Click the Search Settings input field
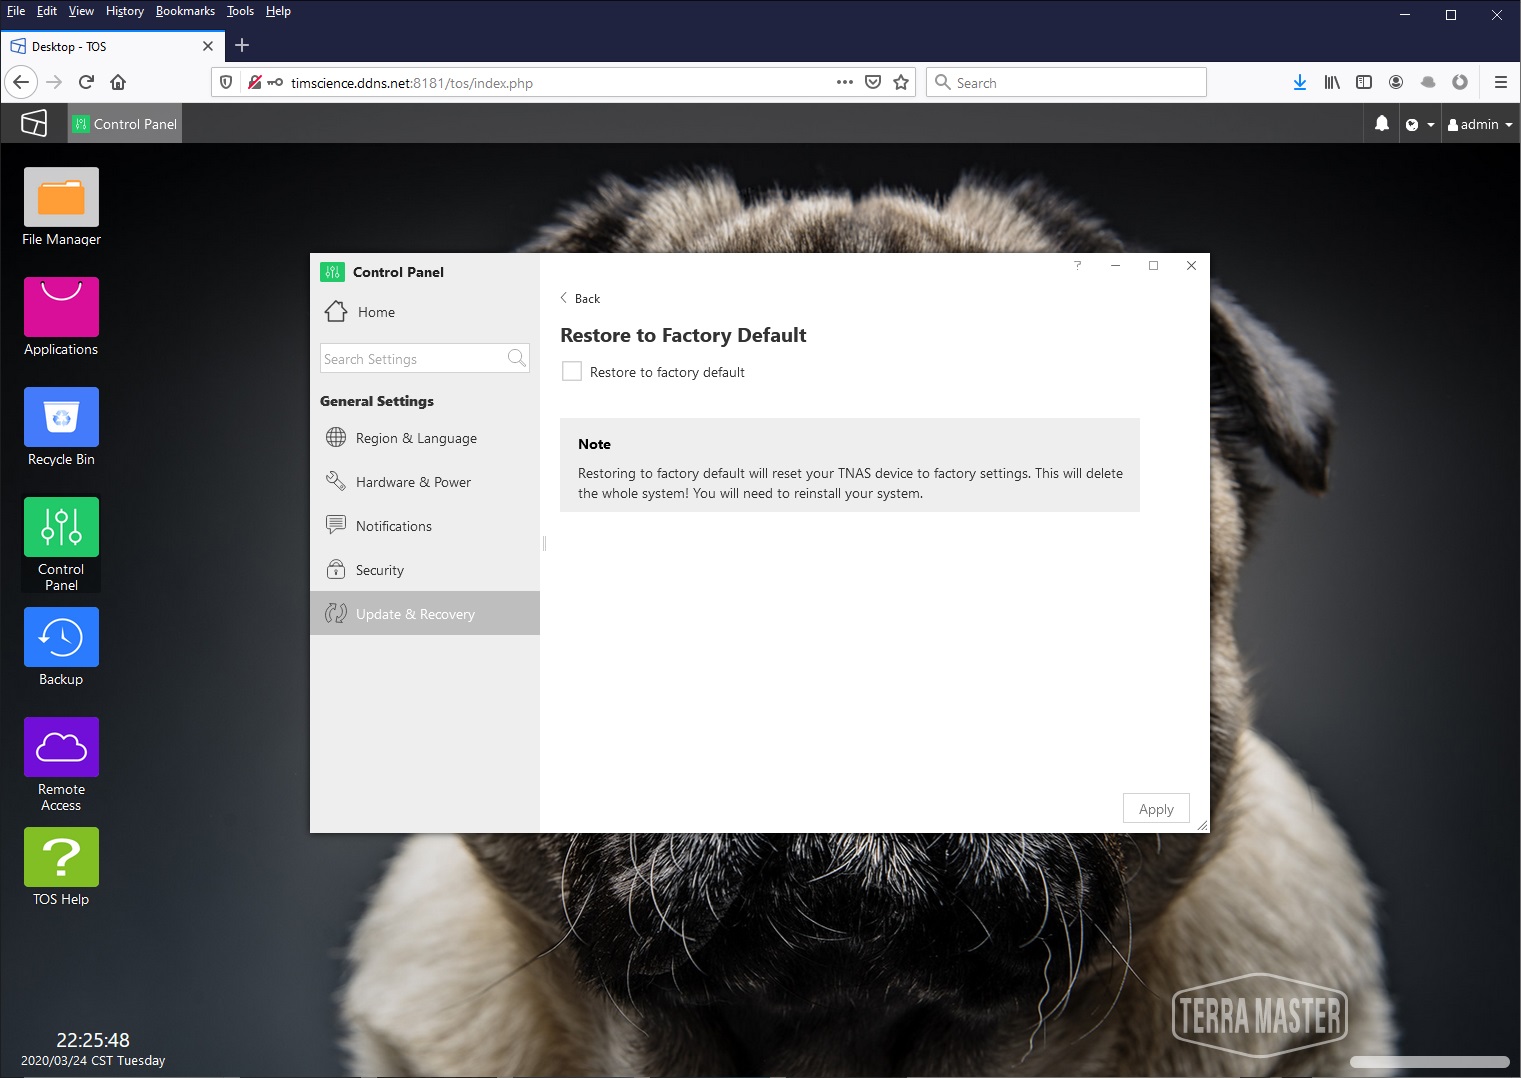Image resolution: width=1521 pixels, height=1078 pixels. tap(413, 359)
